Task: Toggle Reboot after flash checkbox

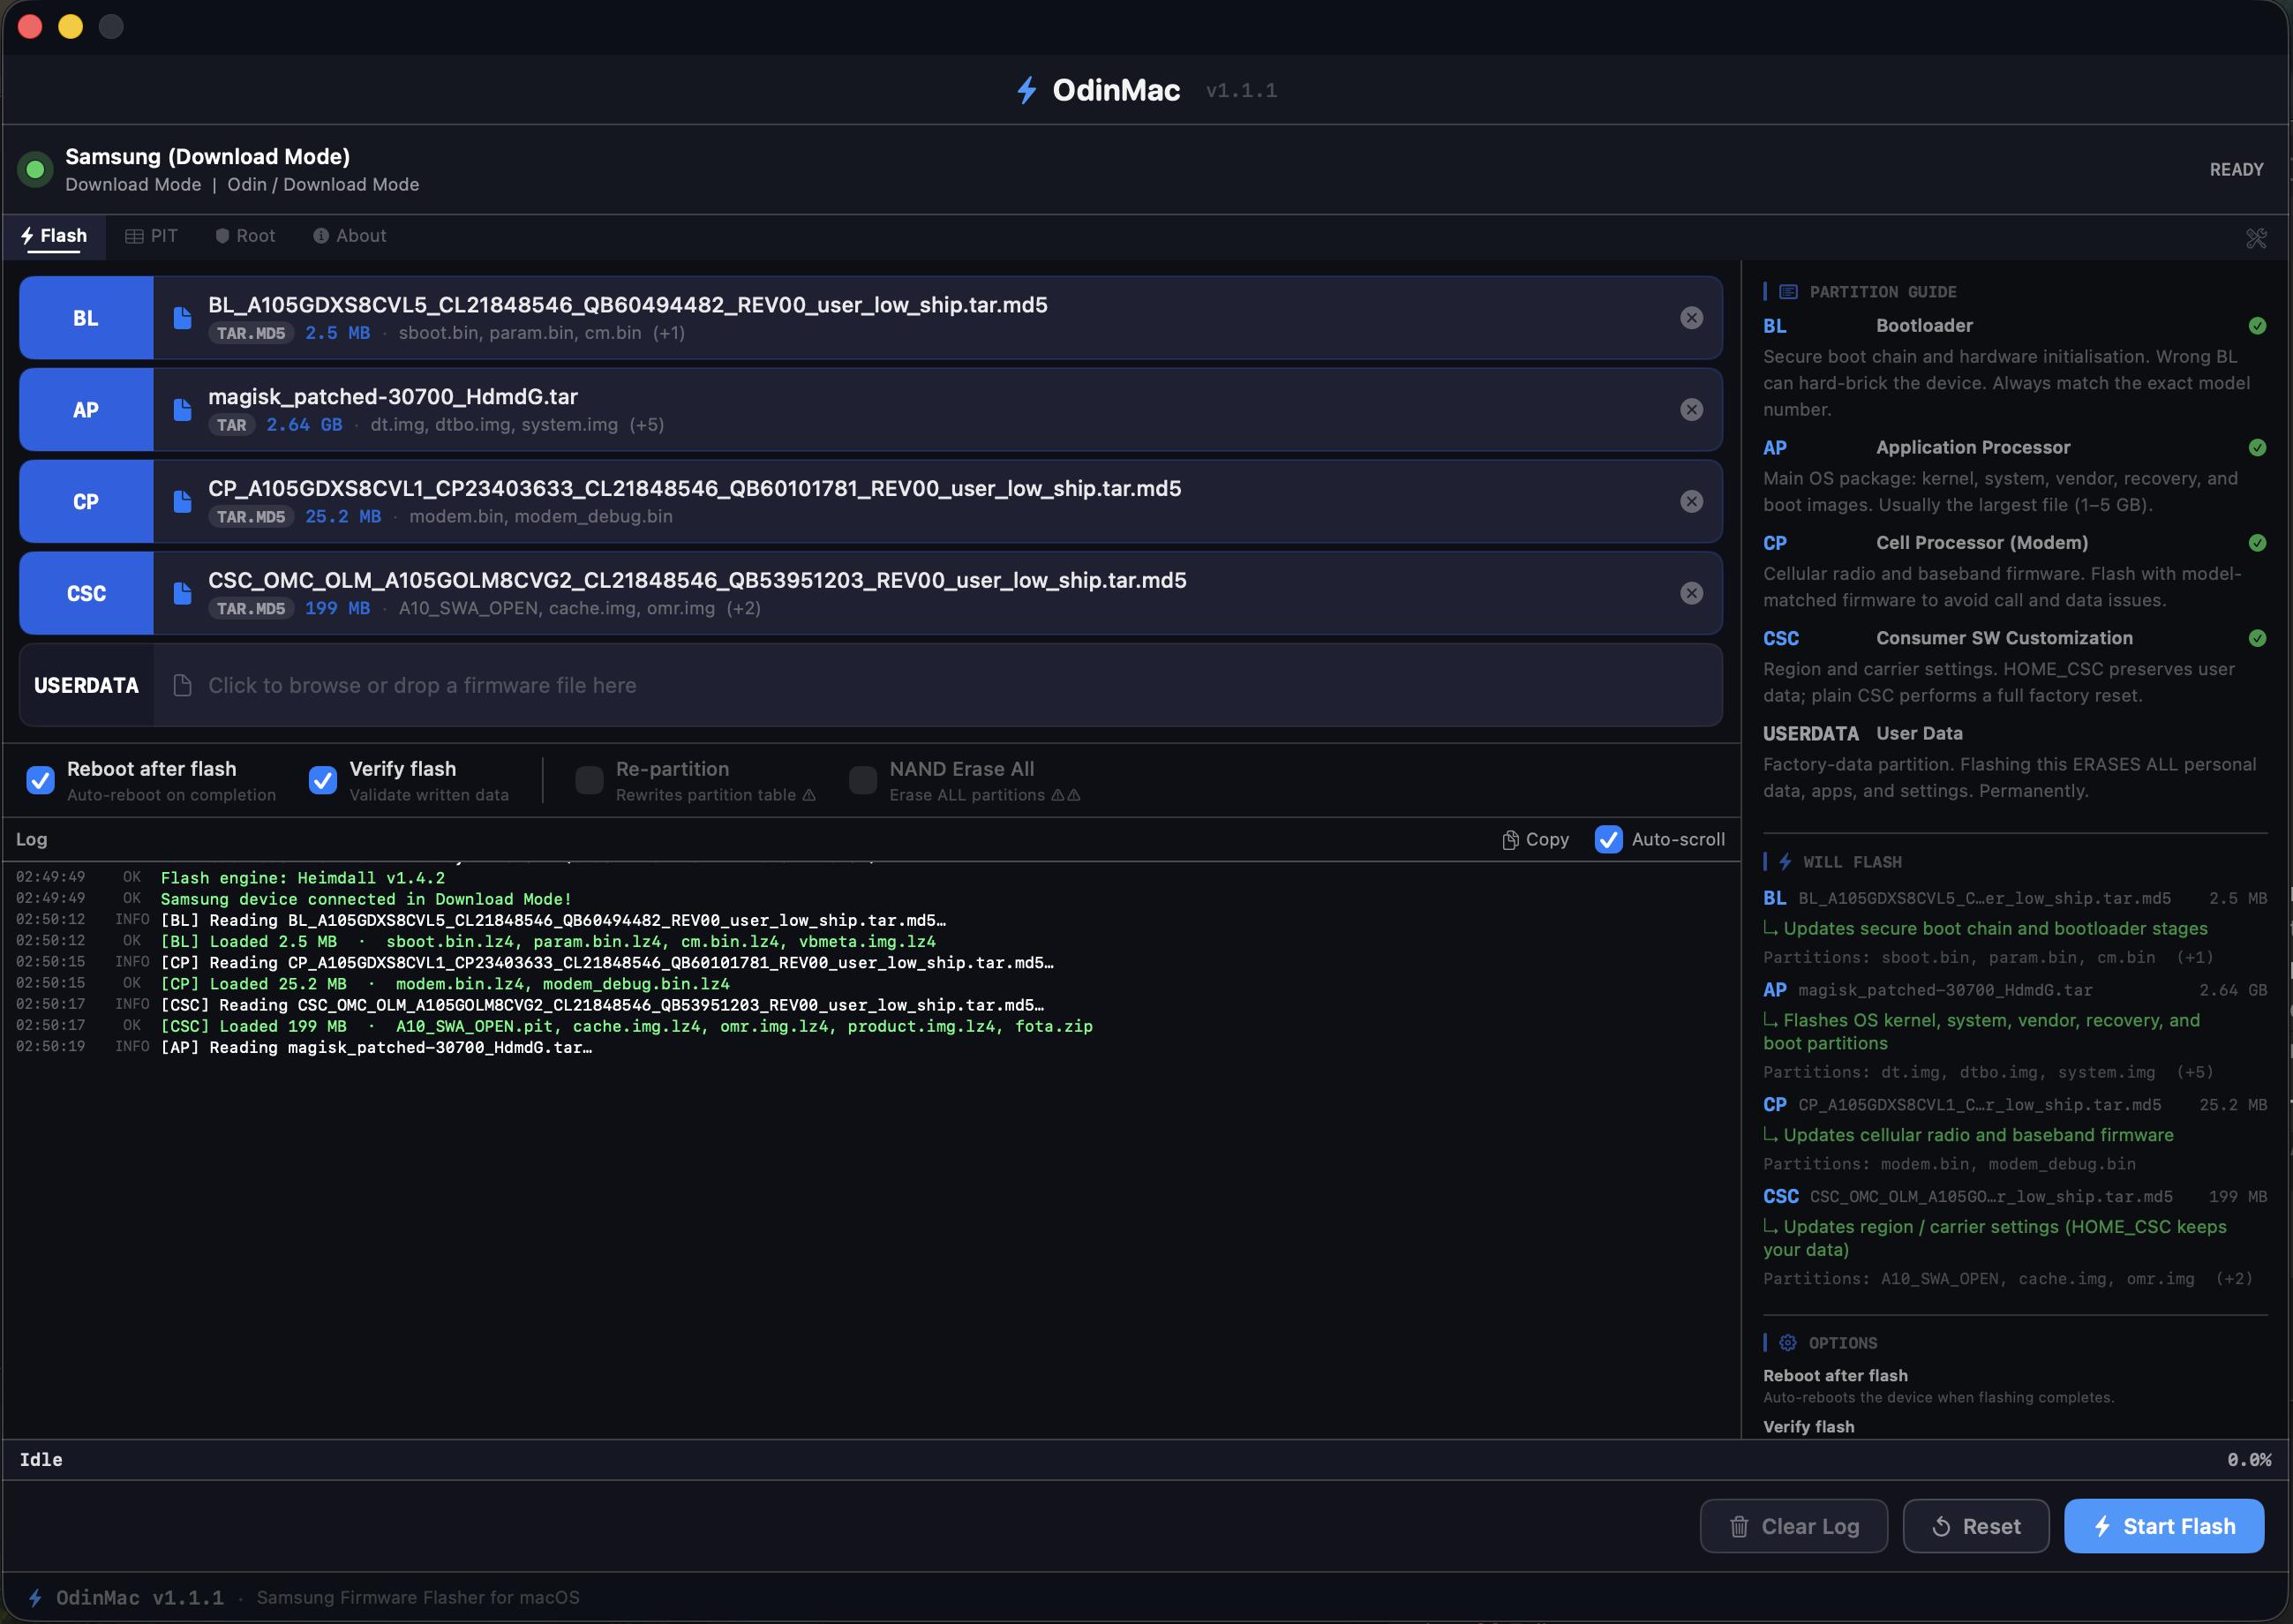Action: tap(40, 780)
